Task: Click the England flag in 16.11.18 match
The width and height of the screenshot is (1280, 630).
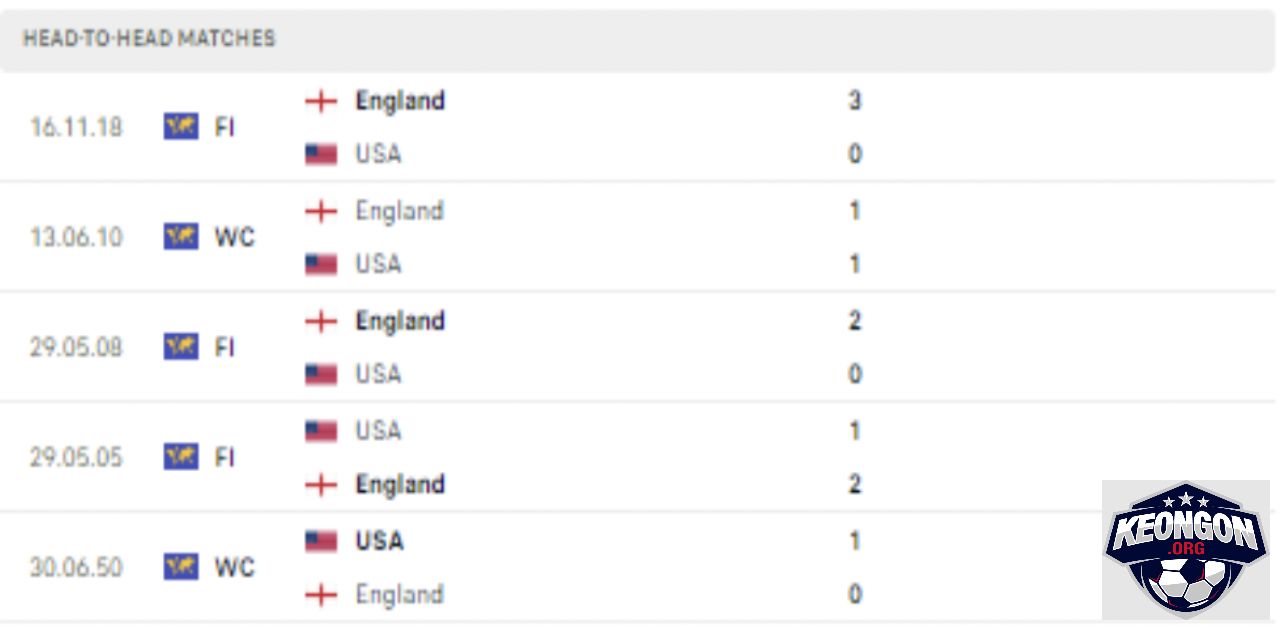Action: click(321, 101)
